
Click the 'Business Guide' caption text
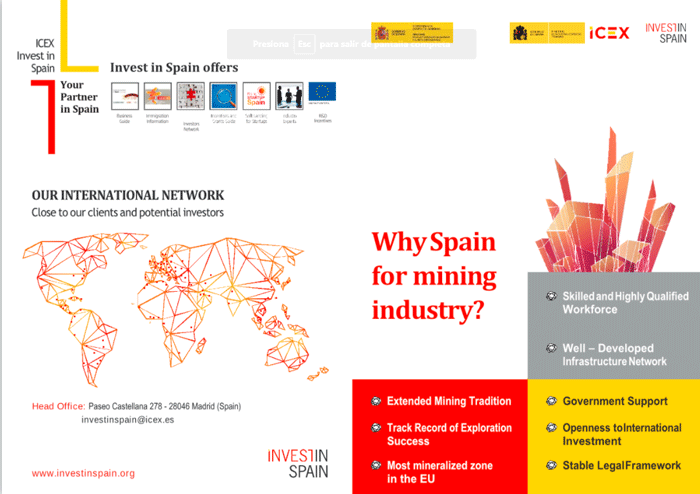pyautogui.click(x=125, y=118)
